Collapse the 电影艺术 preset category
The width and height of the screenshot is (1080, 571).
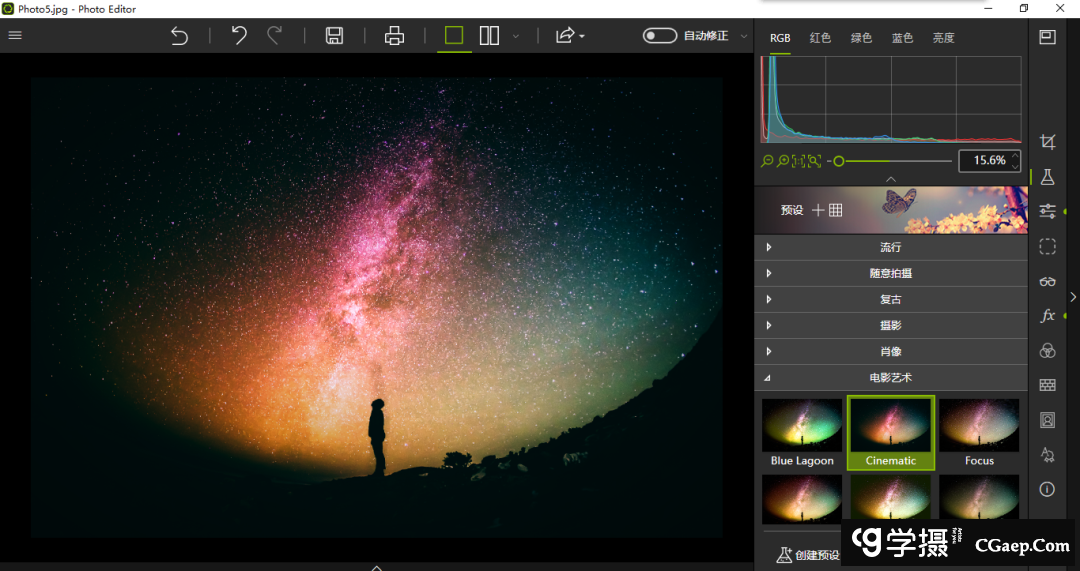[890, 378]
